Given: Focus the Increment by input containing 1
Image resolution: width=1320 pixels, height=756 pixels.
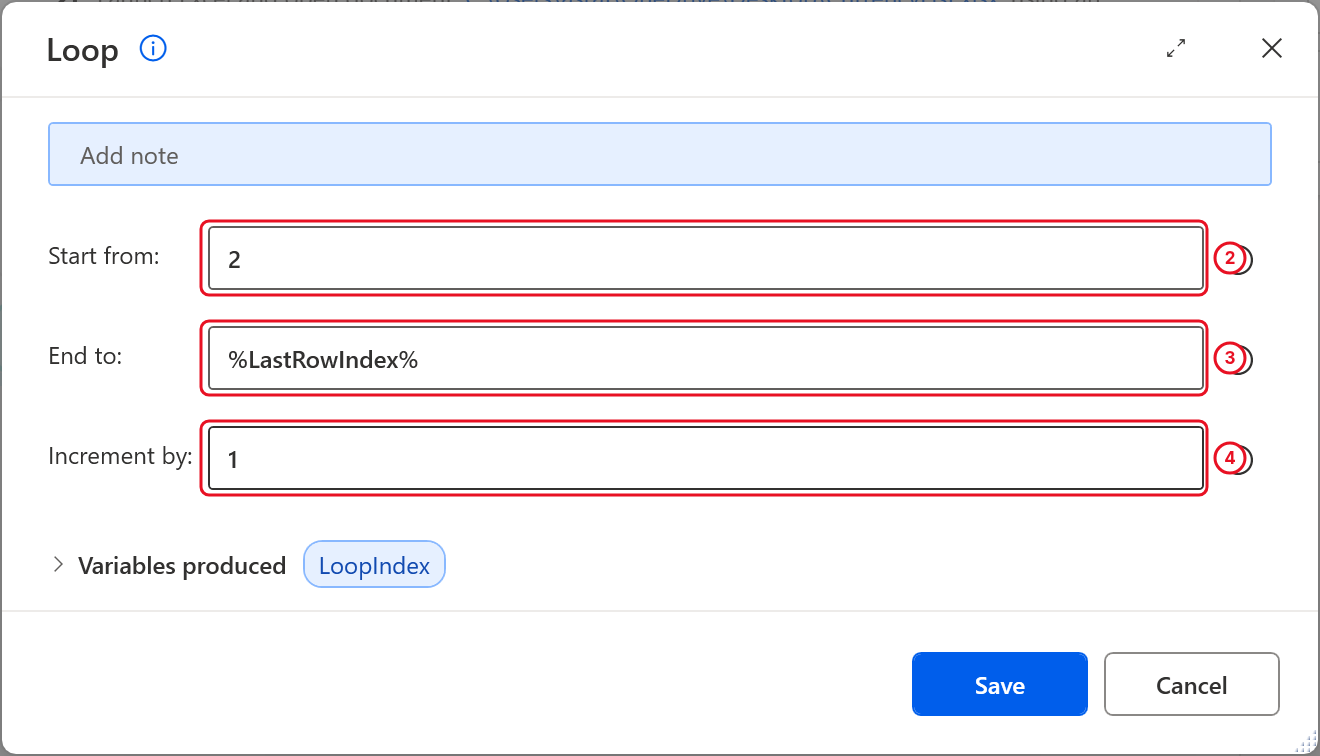Looking at the screenshot, I should click(x=705, y=459).
